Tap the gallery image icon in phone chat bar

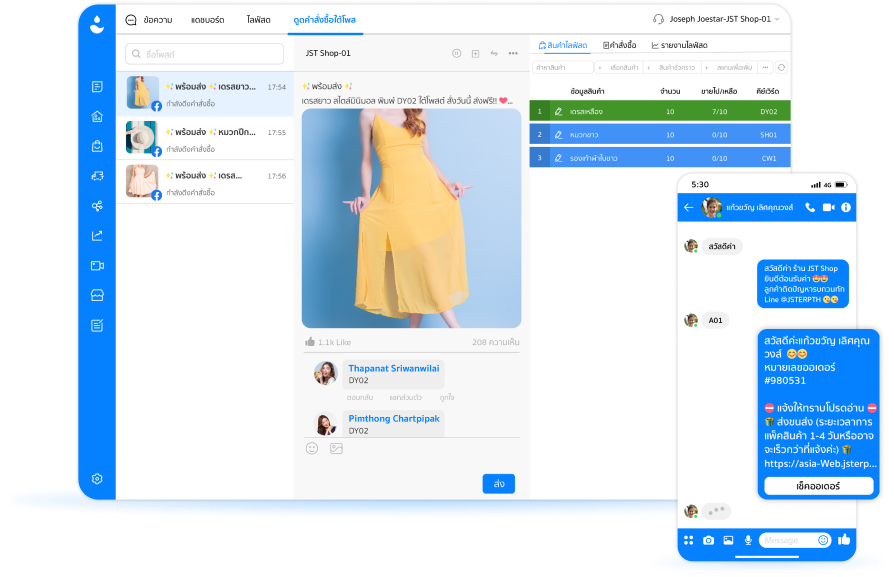[728, 540]
